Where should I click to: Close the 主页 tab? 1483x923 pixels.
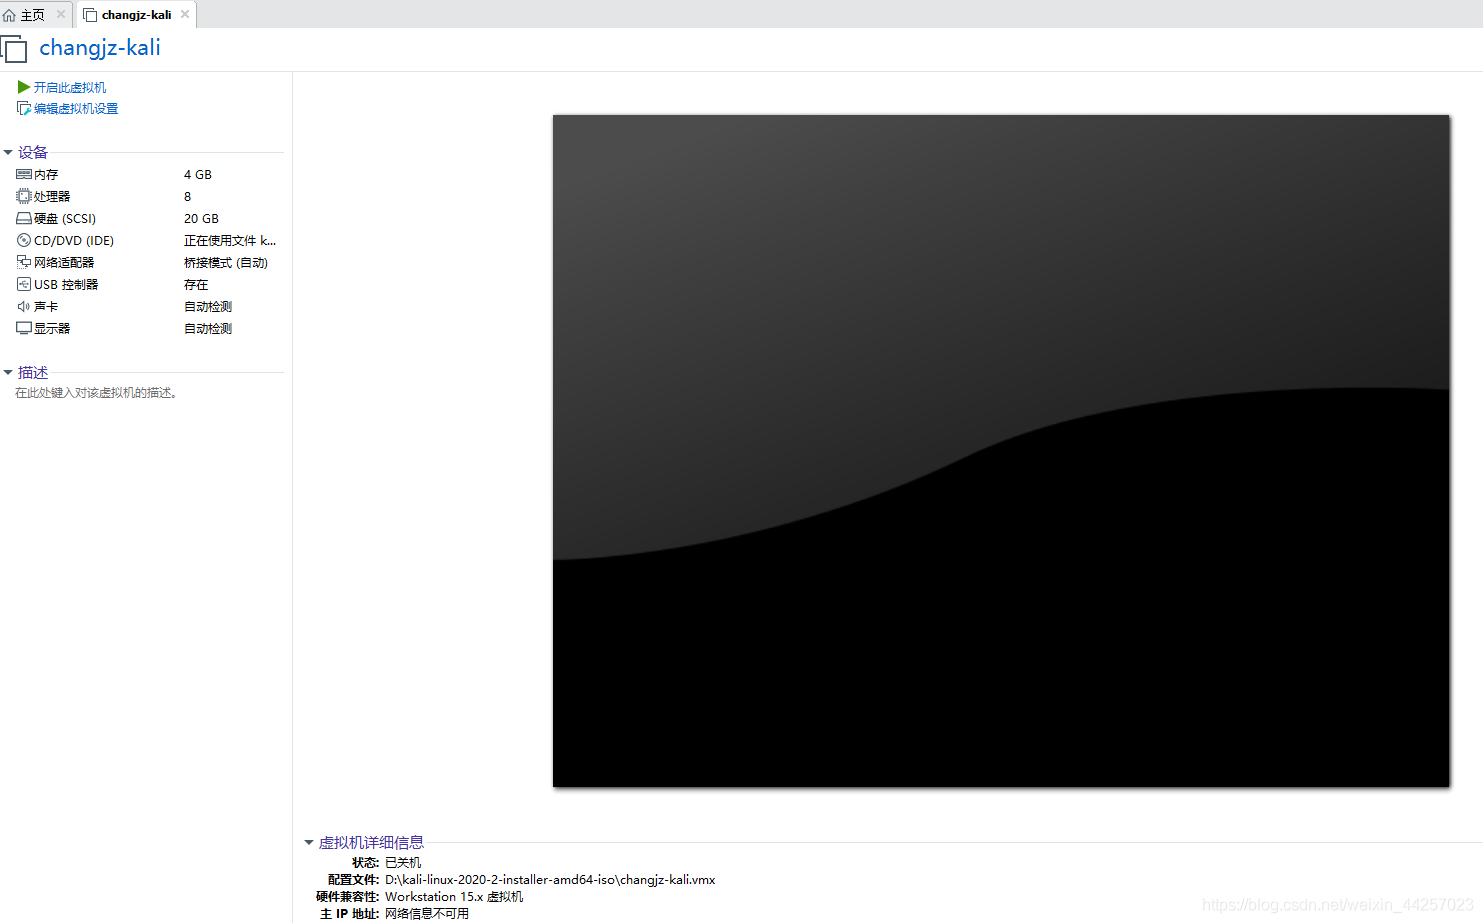tap(61, 14)
